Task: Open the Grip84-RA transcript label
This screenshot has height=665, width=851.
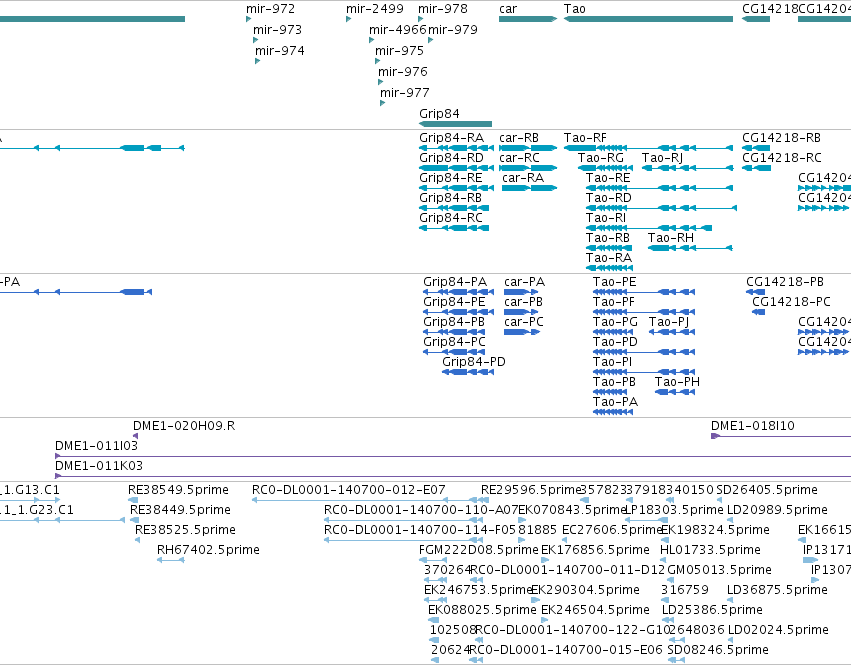Action: point(452,138)
